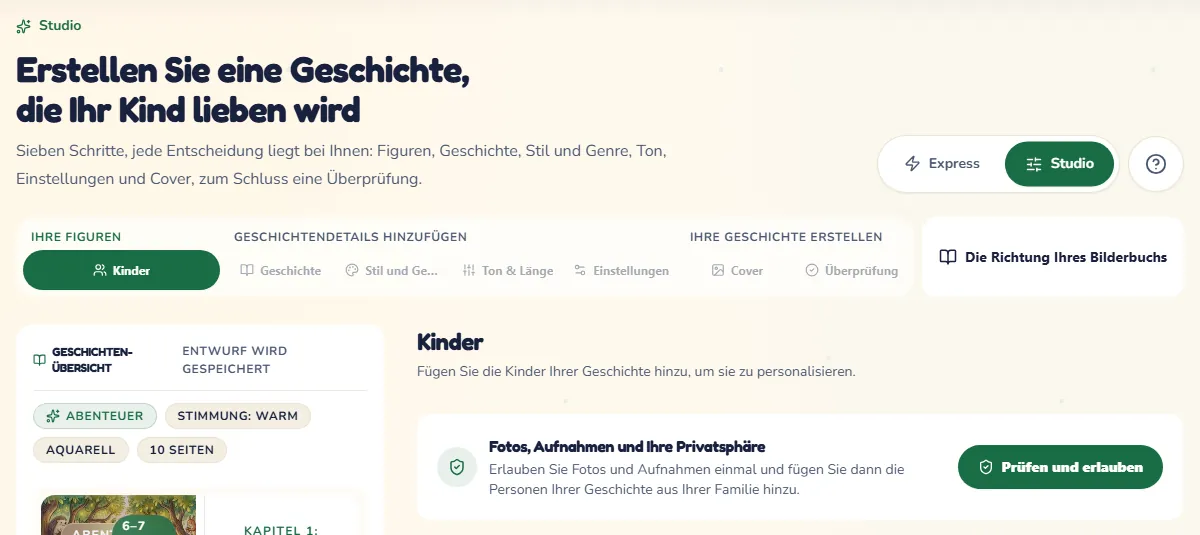This screenshot has height=535, width=1200.
Task: Click the book icon beside Richtung
Action: 948,257
